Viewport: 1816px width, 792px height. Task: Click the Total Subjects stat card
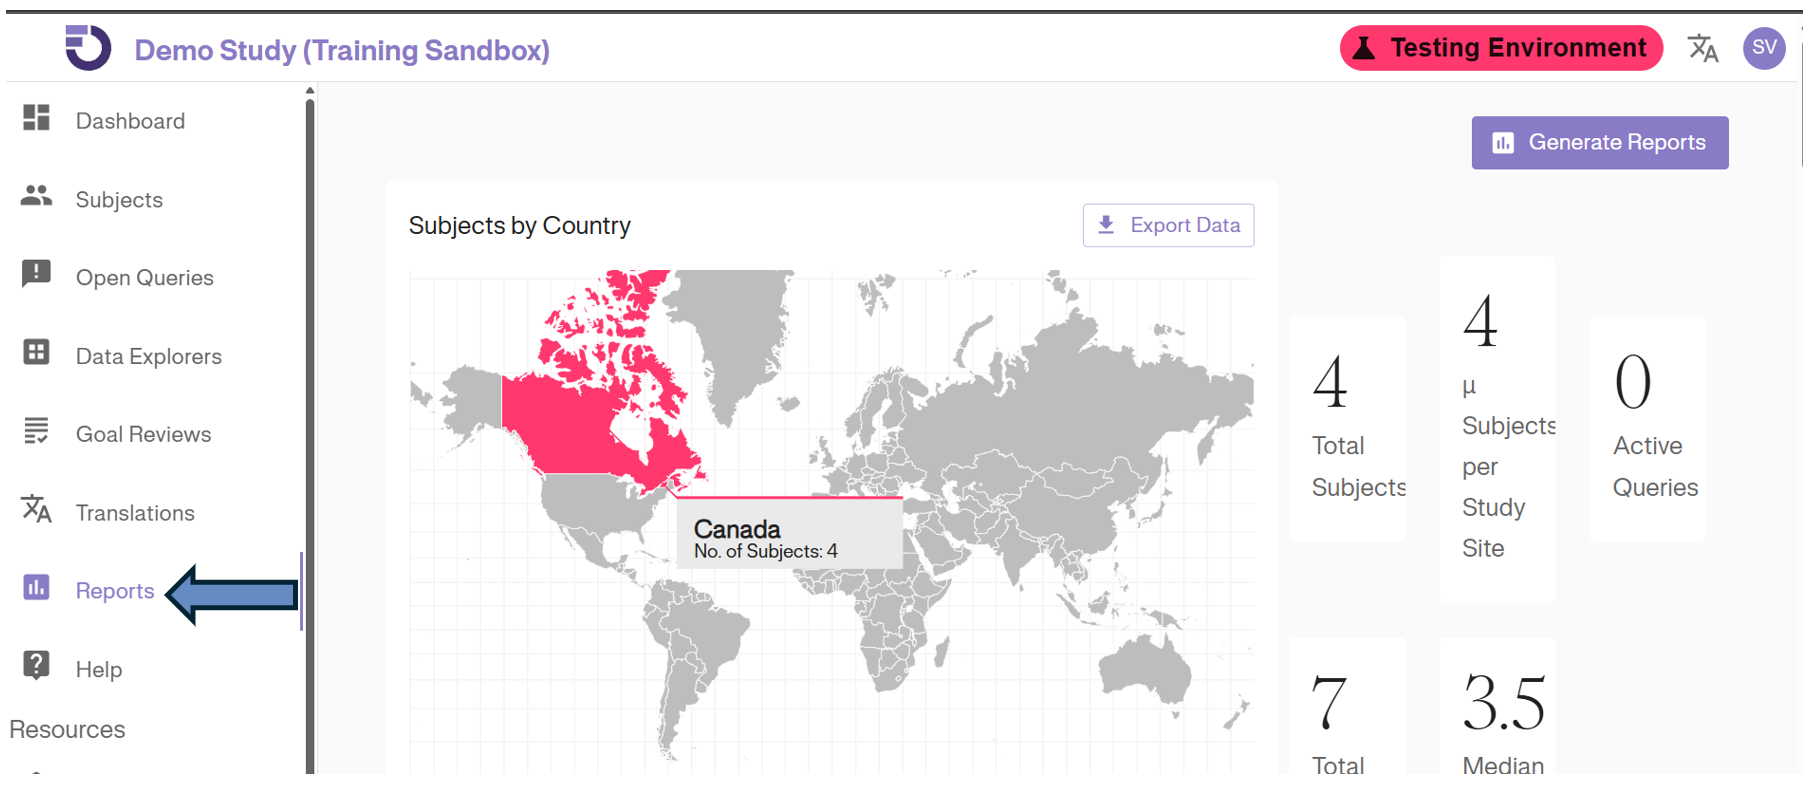tap(1346, 430)
